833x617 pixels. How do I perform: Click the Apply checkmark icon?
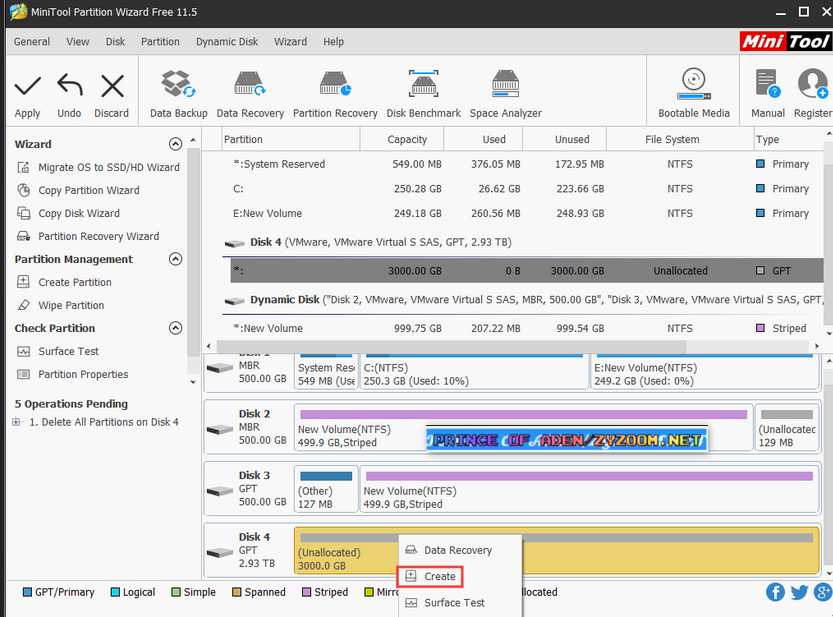(x=27, y=86)
